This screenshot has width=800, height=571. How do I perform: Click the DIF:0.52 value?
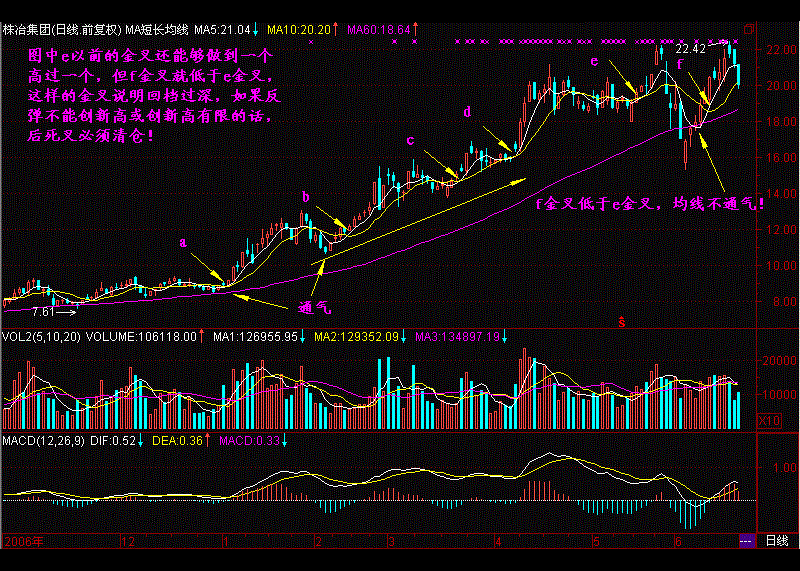[x=113, y=441]
